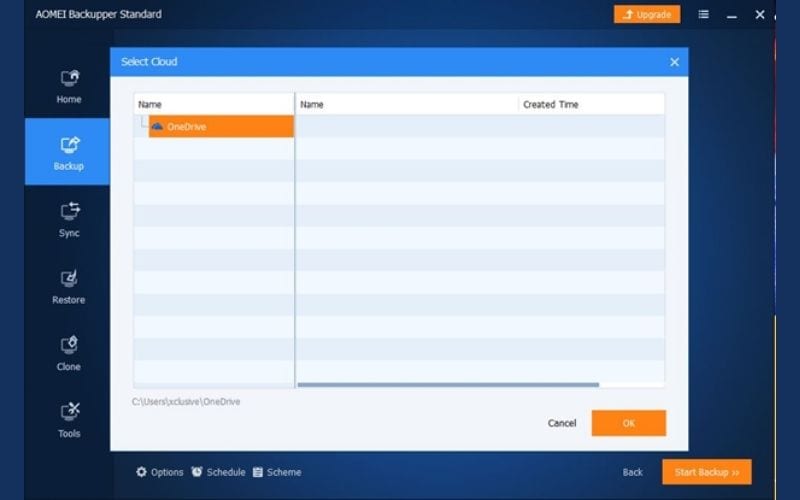Screen dimensions: 800x500
Task: Click the Upgrade button
Action: pyautogui.click(x=647, y=14)
